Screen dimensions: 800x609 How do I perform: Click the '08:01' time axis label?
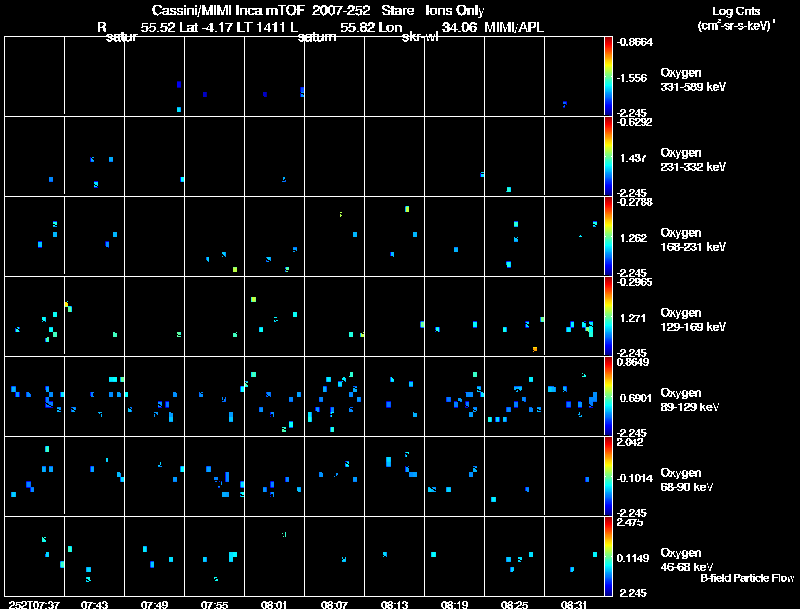(x=274, y=604)
